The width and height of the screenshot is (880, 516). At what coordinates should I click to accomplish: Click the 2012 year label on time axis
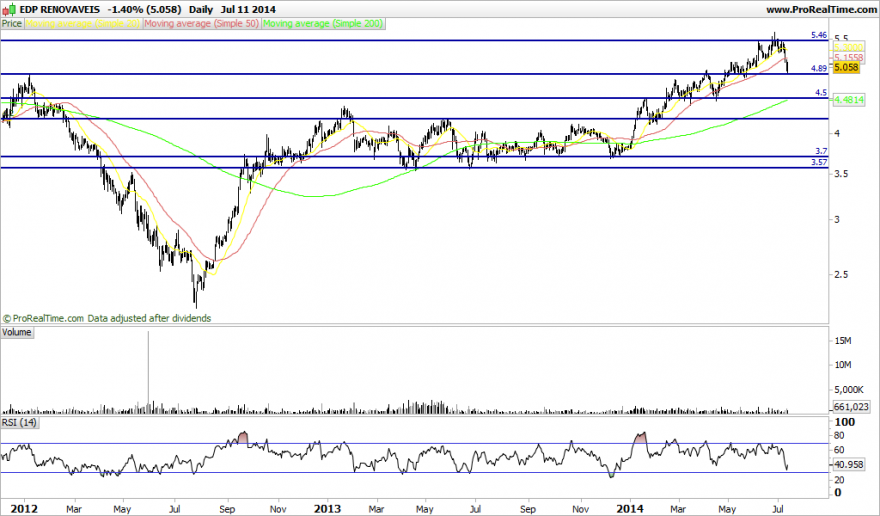pos(25,509)
